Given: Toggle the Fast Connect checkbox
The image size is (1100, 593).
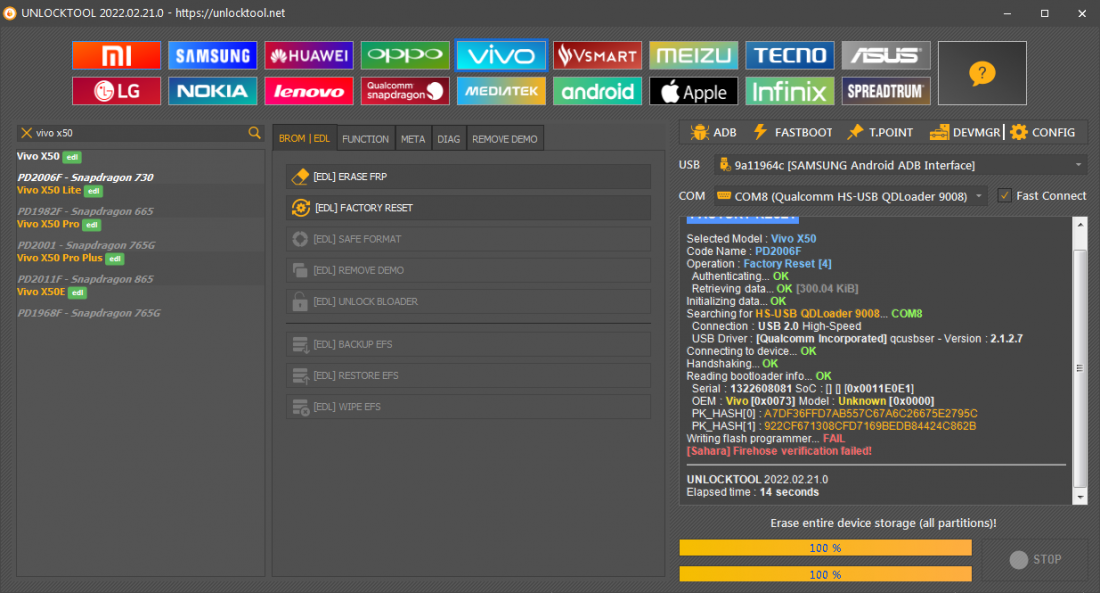Looking at the screenshot, I should coord(1005,196).
